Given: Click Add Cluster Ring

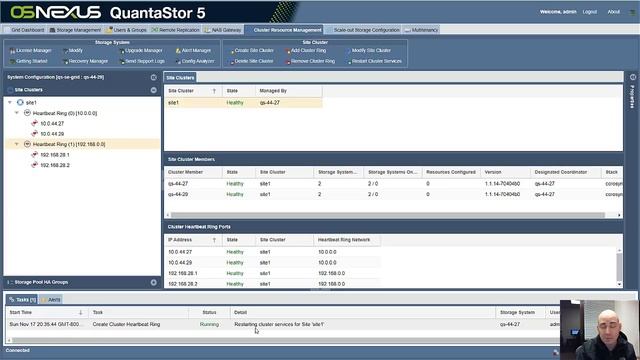Looking at the screenshot, I should 306,51.
